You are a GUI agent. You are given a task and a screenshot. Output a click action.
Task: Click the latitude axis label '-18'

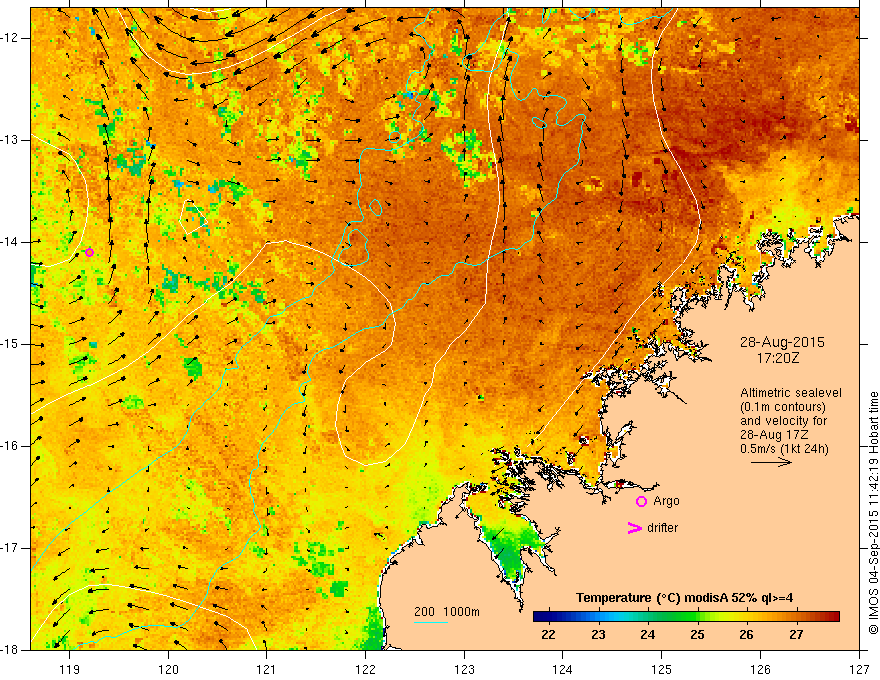(x=10, y=650)
